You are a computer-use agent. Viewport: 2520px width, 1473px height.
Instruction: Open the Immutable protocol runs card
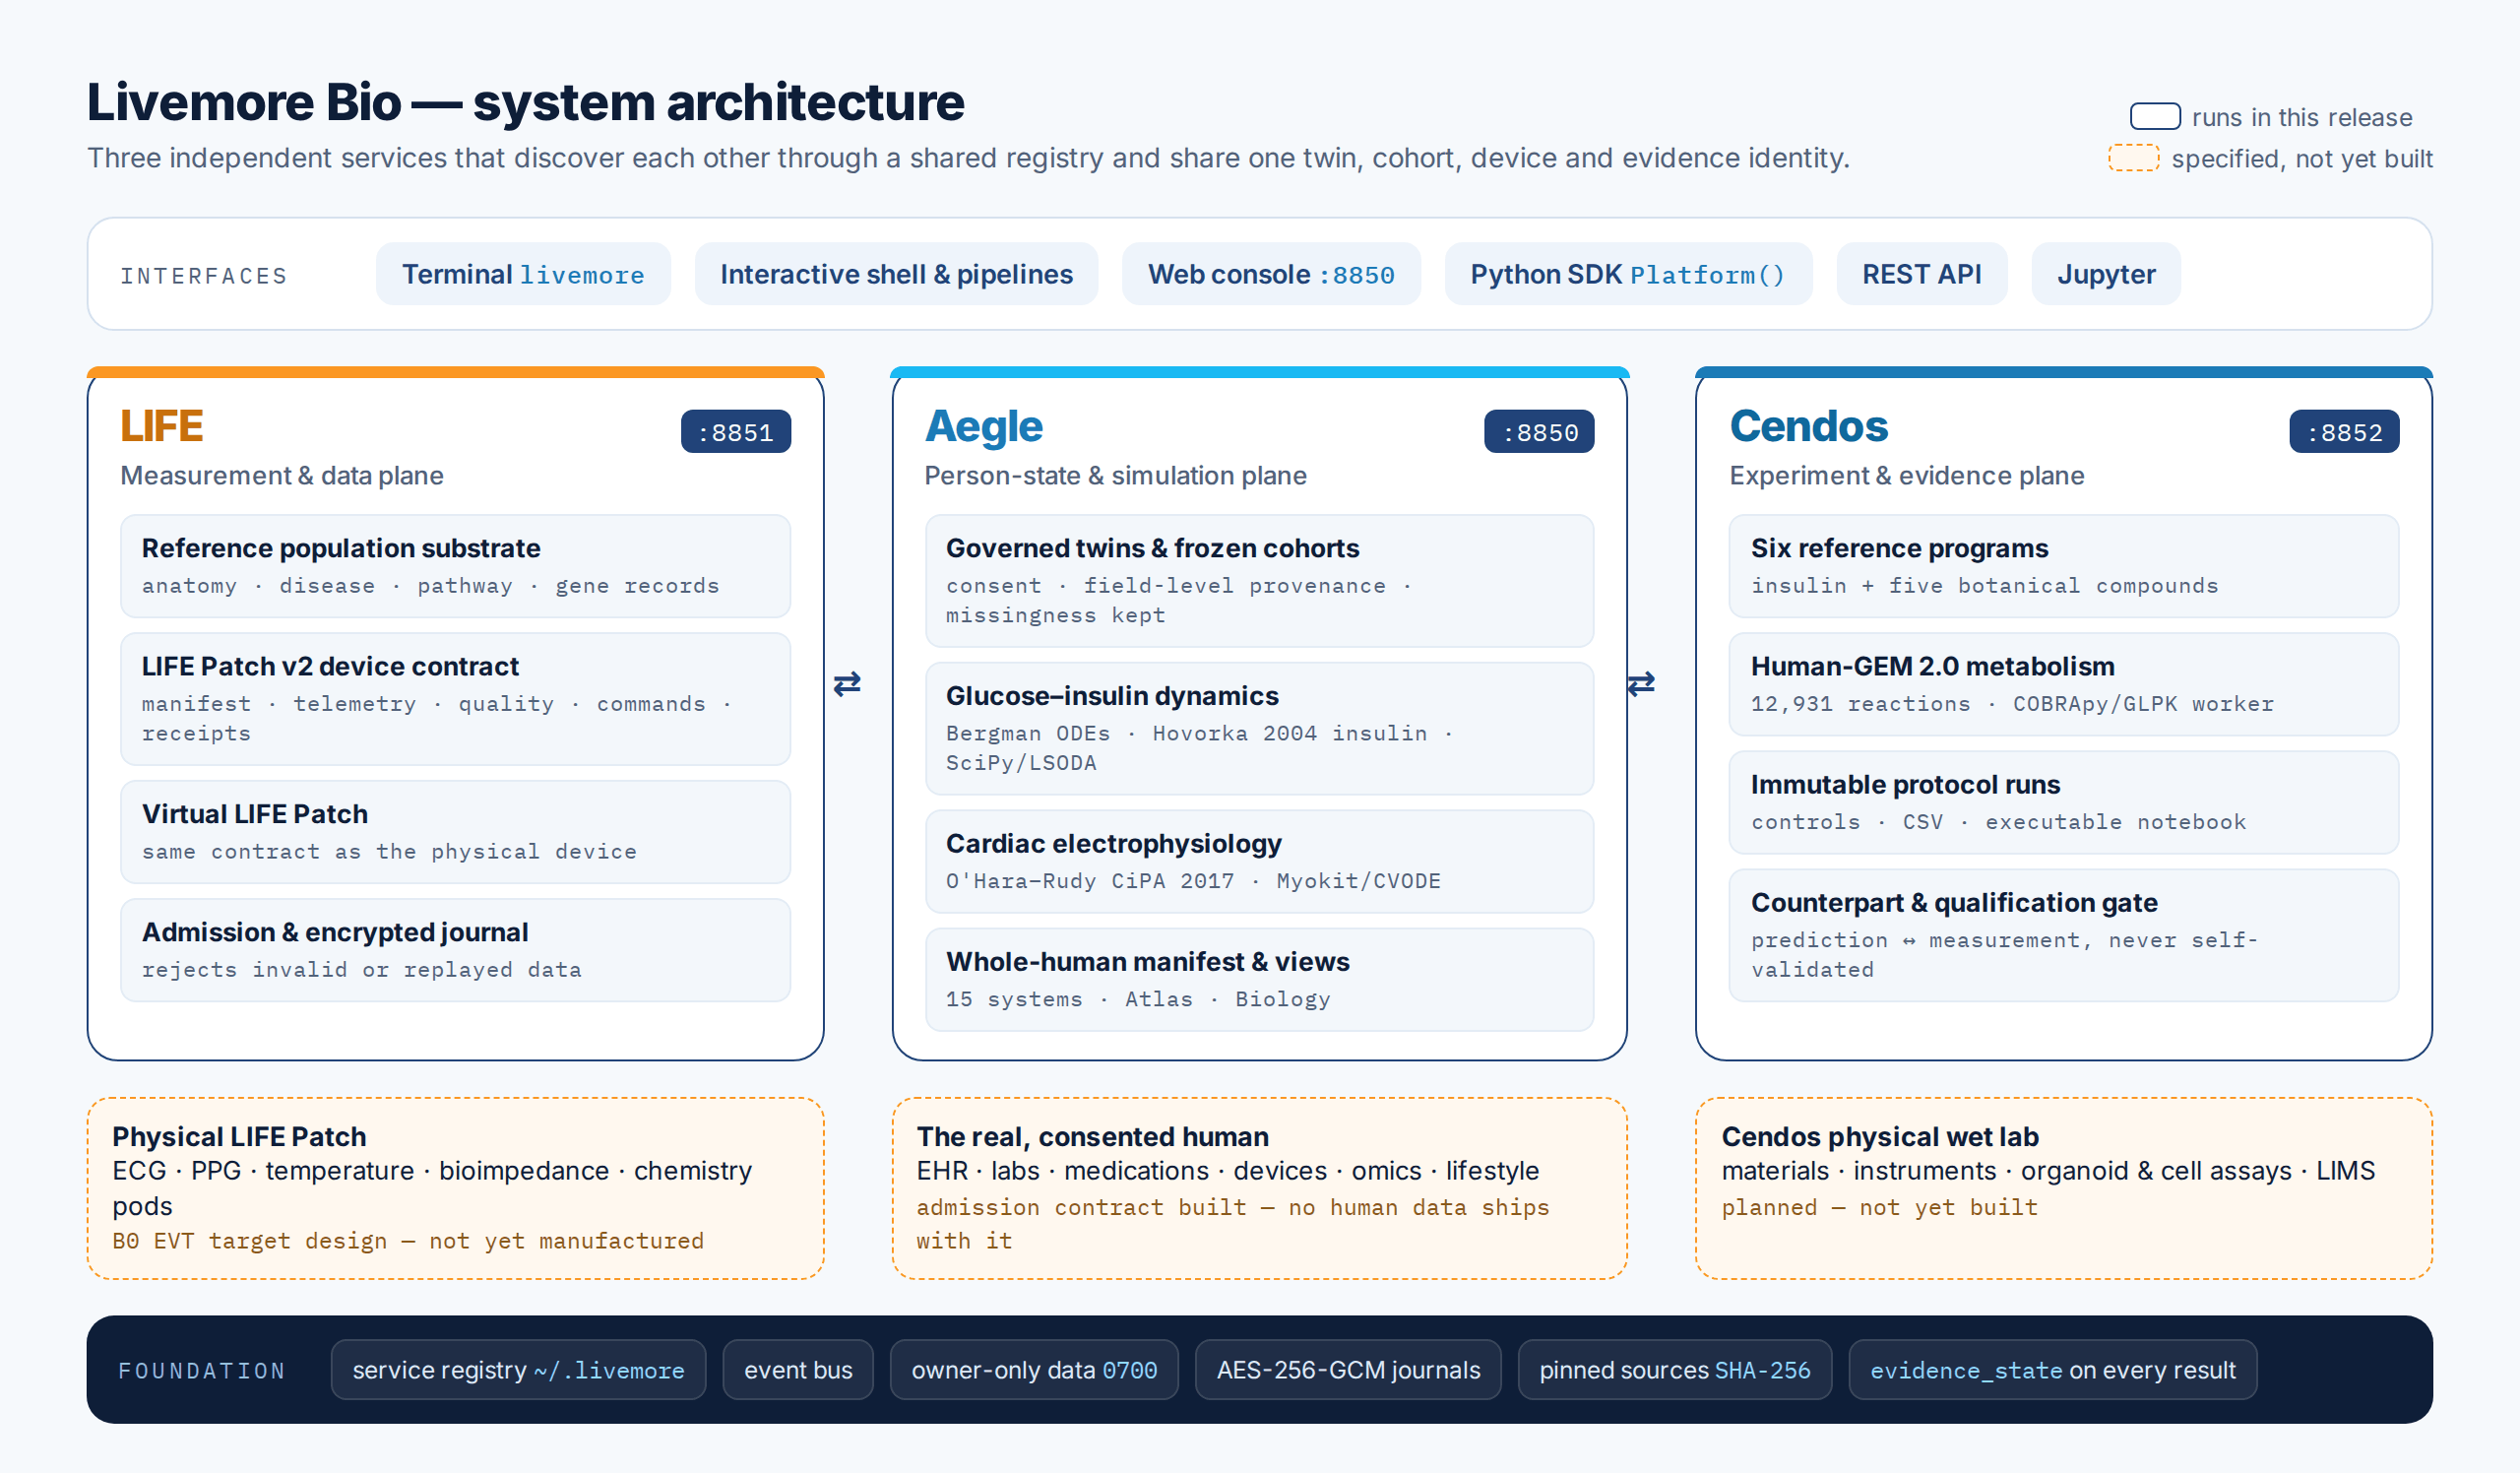tap(2064, 803)
